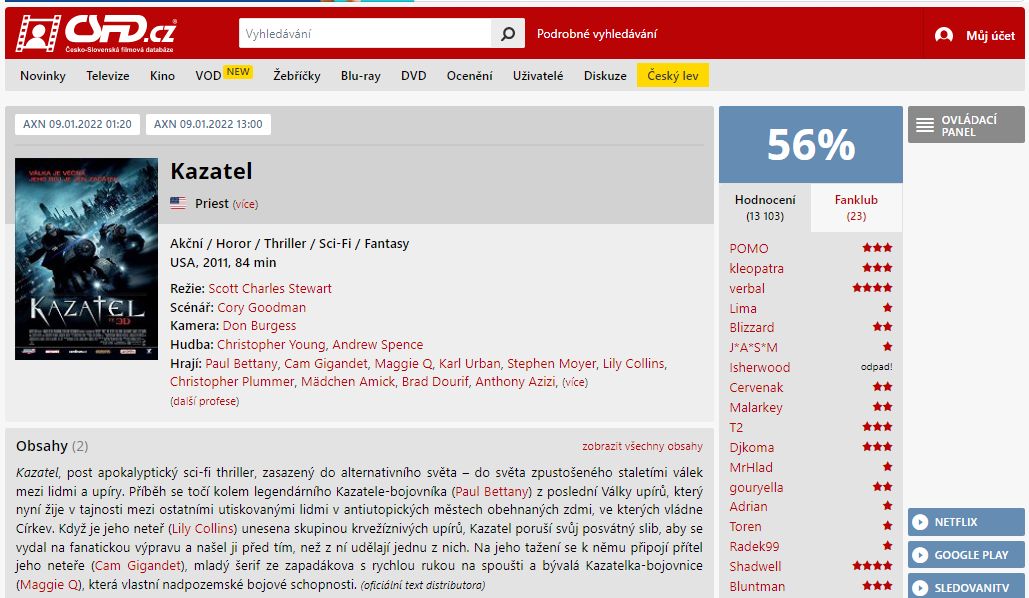Image resolution: width=1029 pixels, height=598 pixels.
Task: Open the Ovládací panel button
Action: (966, 125)
